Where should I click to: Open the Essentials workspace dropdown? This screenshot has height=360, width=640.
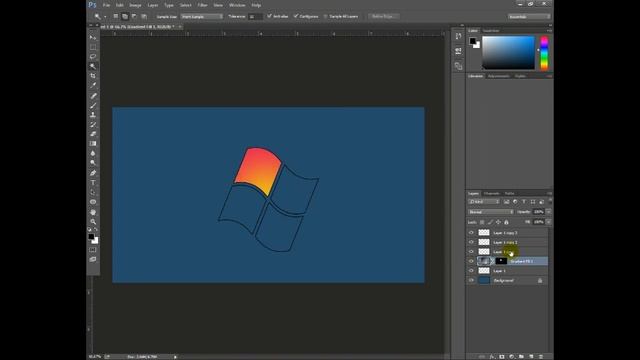click(x=529, y=16)
